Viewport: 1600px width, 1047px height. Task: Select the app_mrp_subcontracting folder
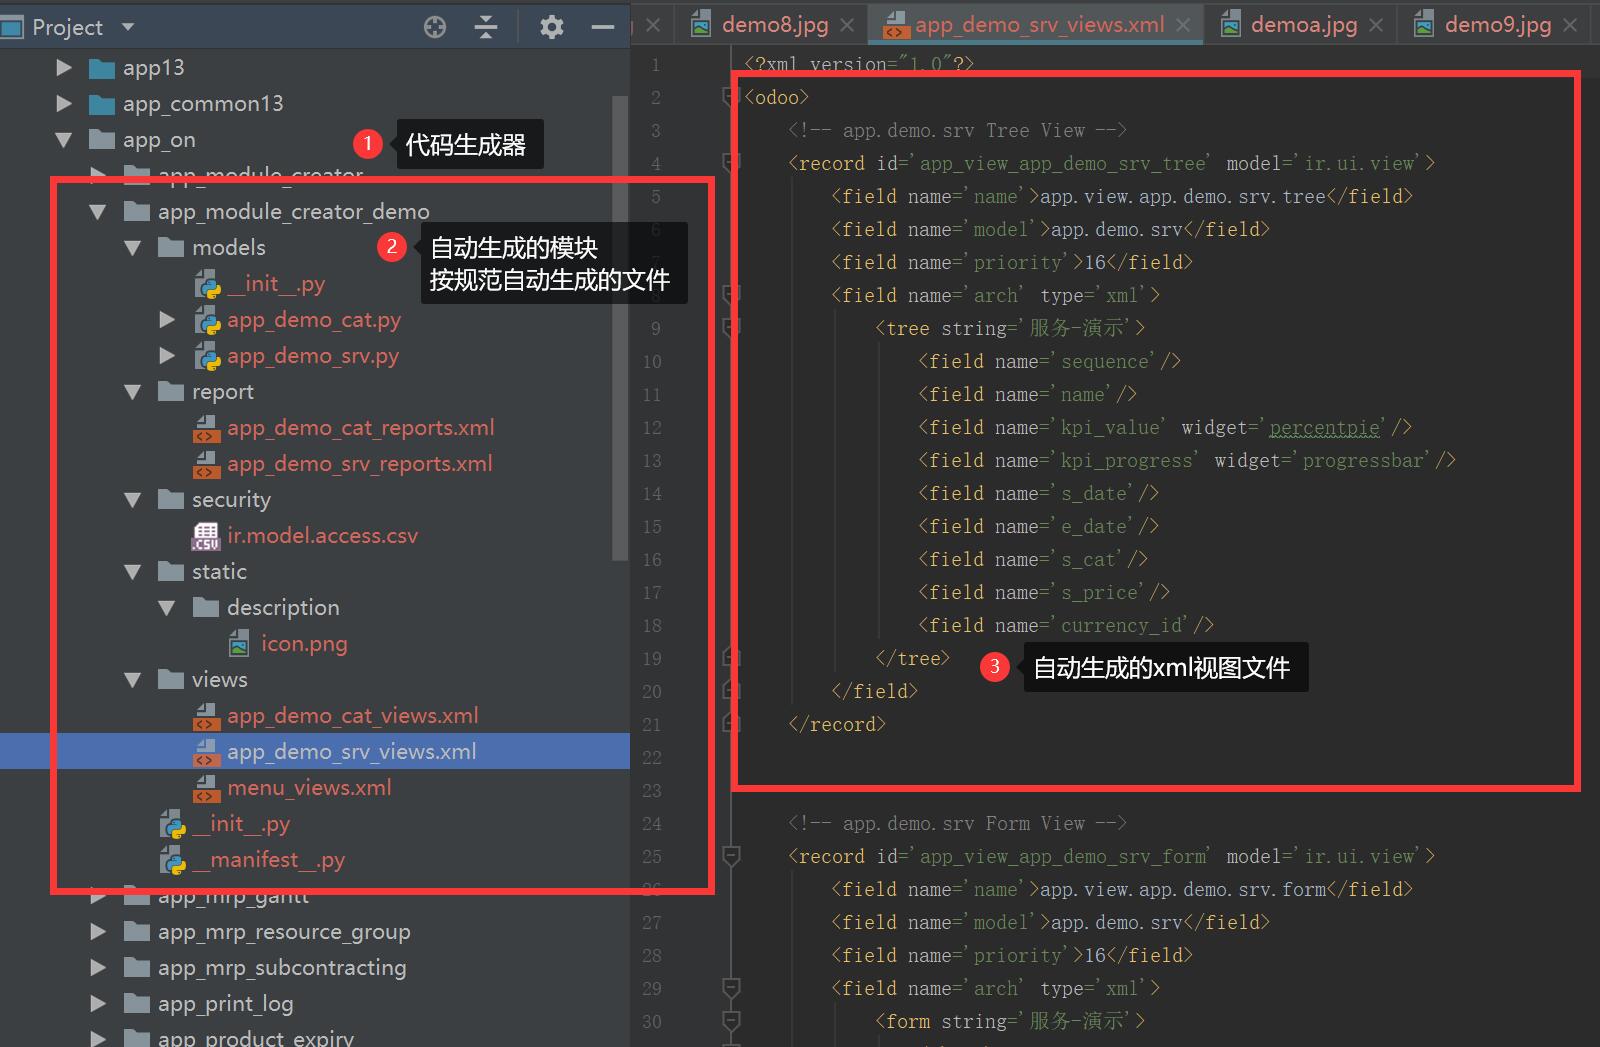(281, 968)
